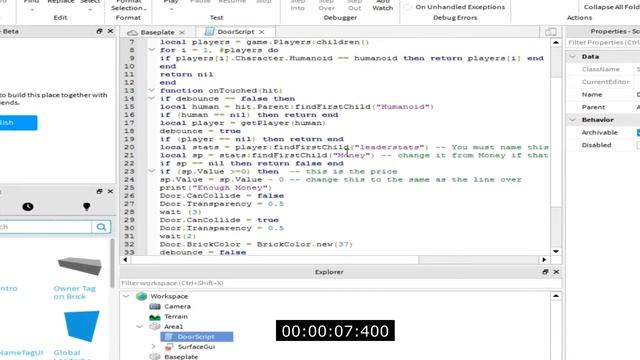Click scroll left arrow below script editor
Viewport: 640px width, 360px height.
point(125,260)
